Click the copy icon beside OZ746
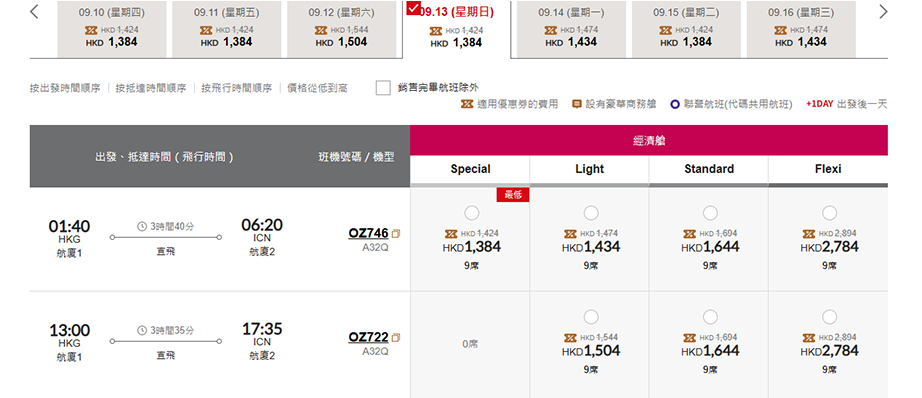Image resolution: width=922 pixels, height=398 pixels. point(396,233)
